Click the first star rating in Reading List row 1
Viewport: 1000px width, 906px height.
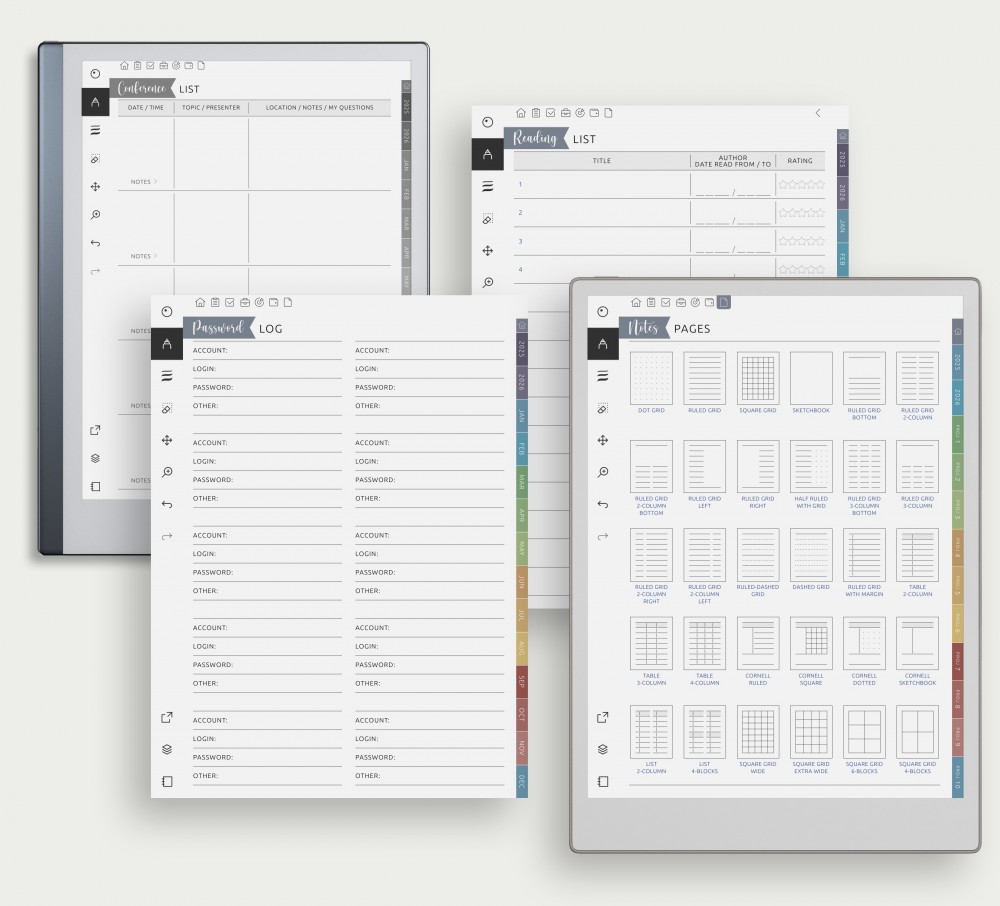point(784,185)
